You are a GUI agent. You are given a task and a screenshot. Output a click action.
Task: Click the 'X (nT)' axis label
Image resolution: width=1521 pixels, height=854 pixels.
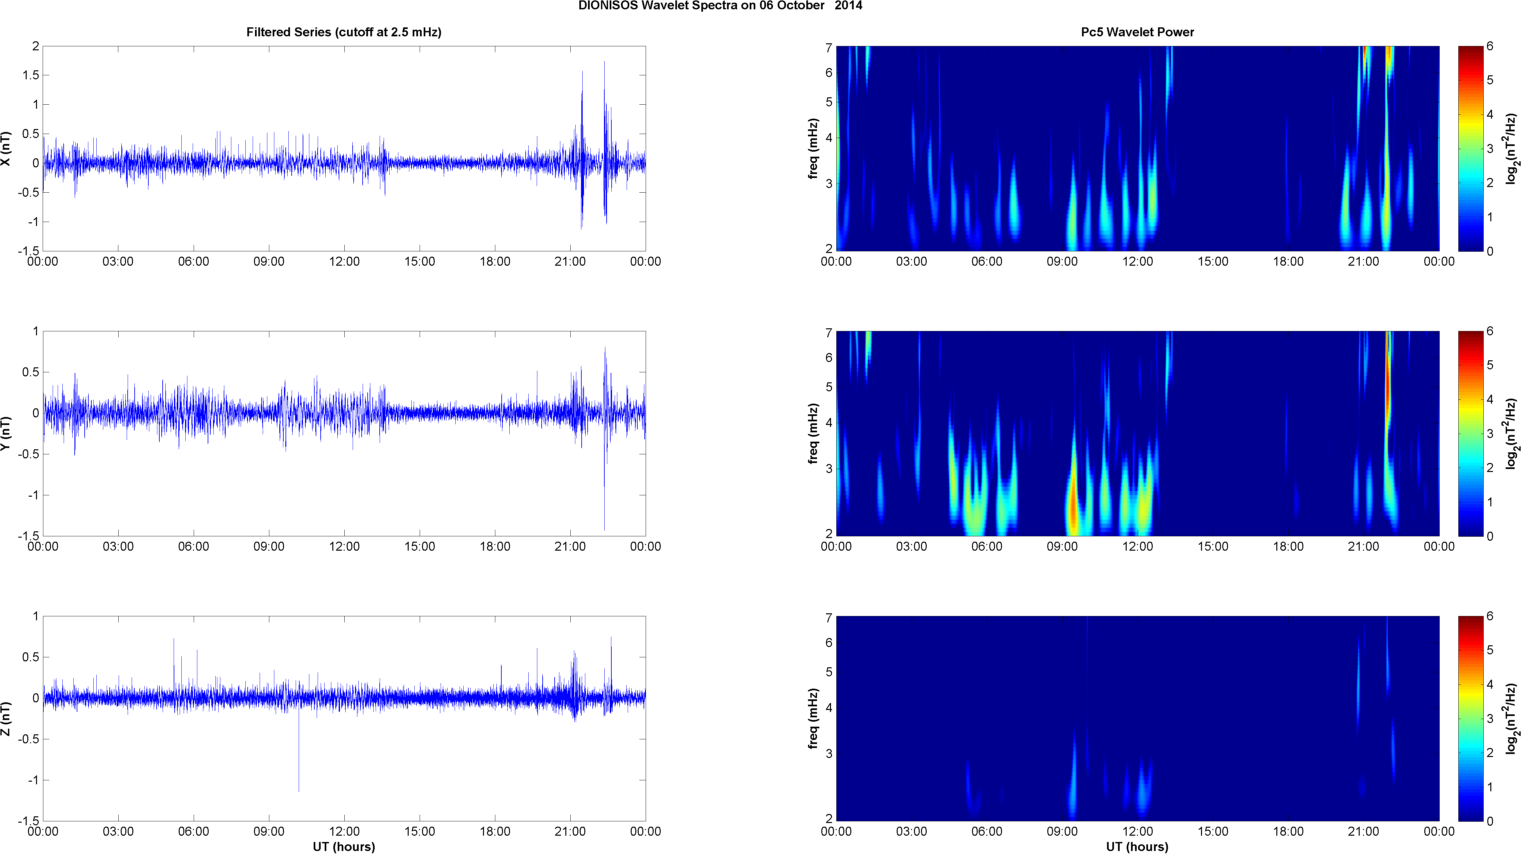(x=7, y=148)
